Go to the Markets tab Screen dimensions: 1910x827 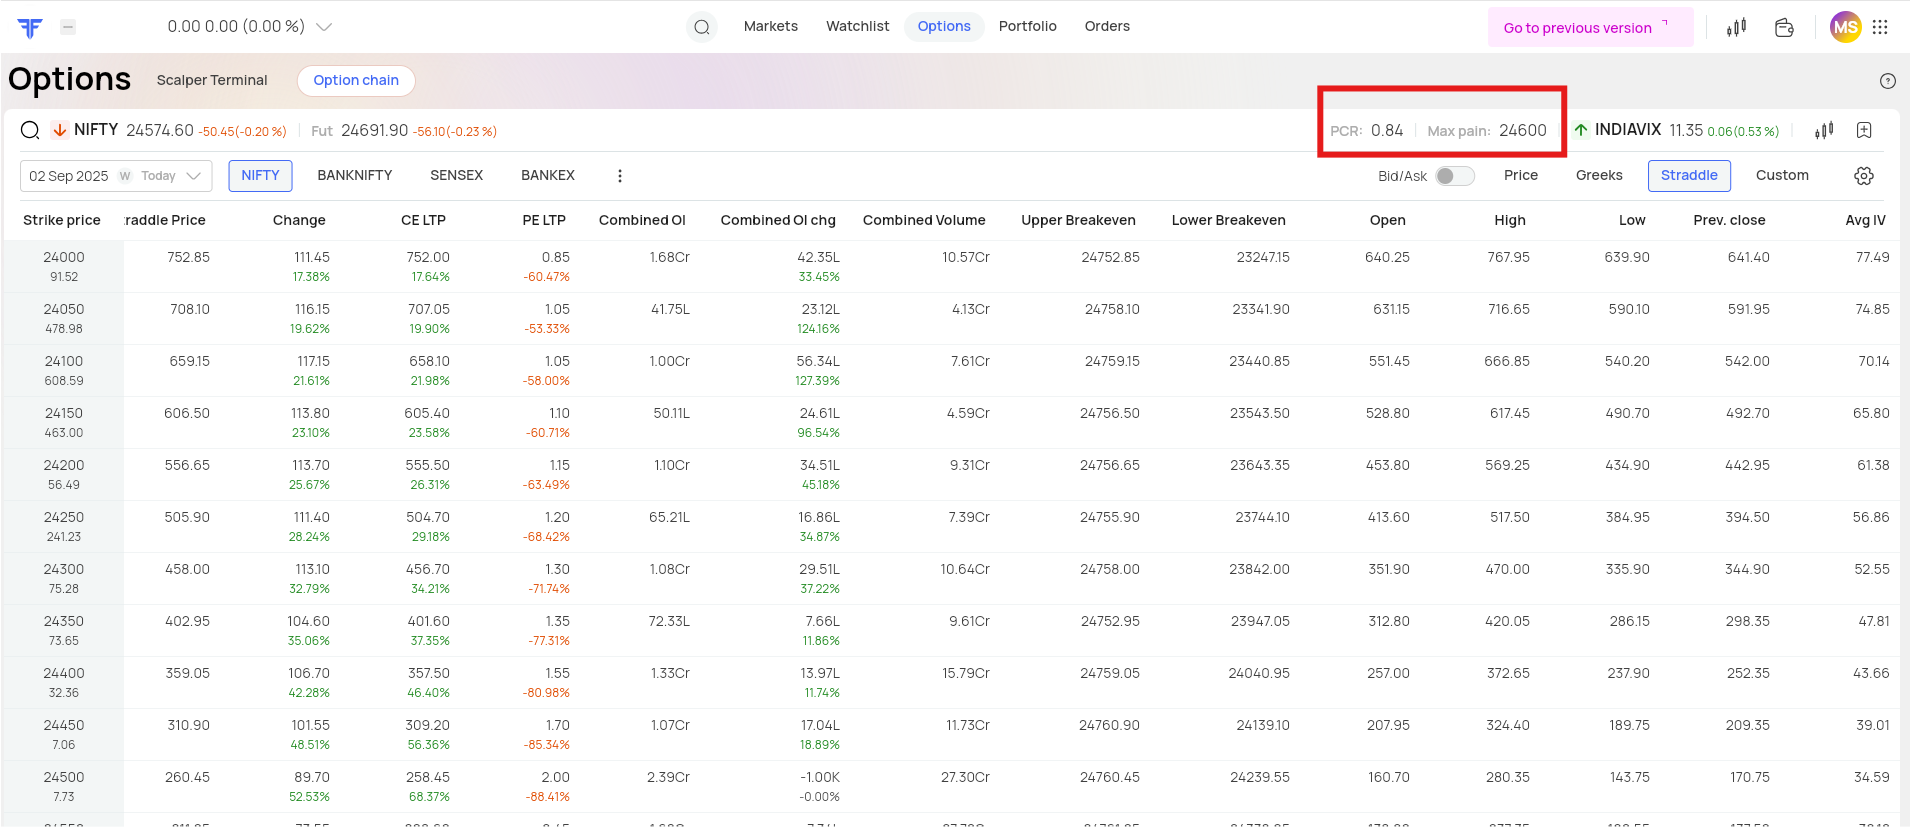(x=771, y=26)
